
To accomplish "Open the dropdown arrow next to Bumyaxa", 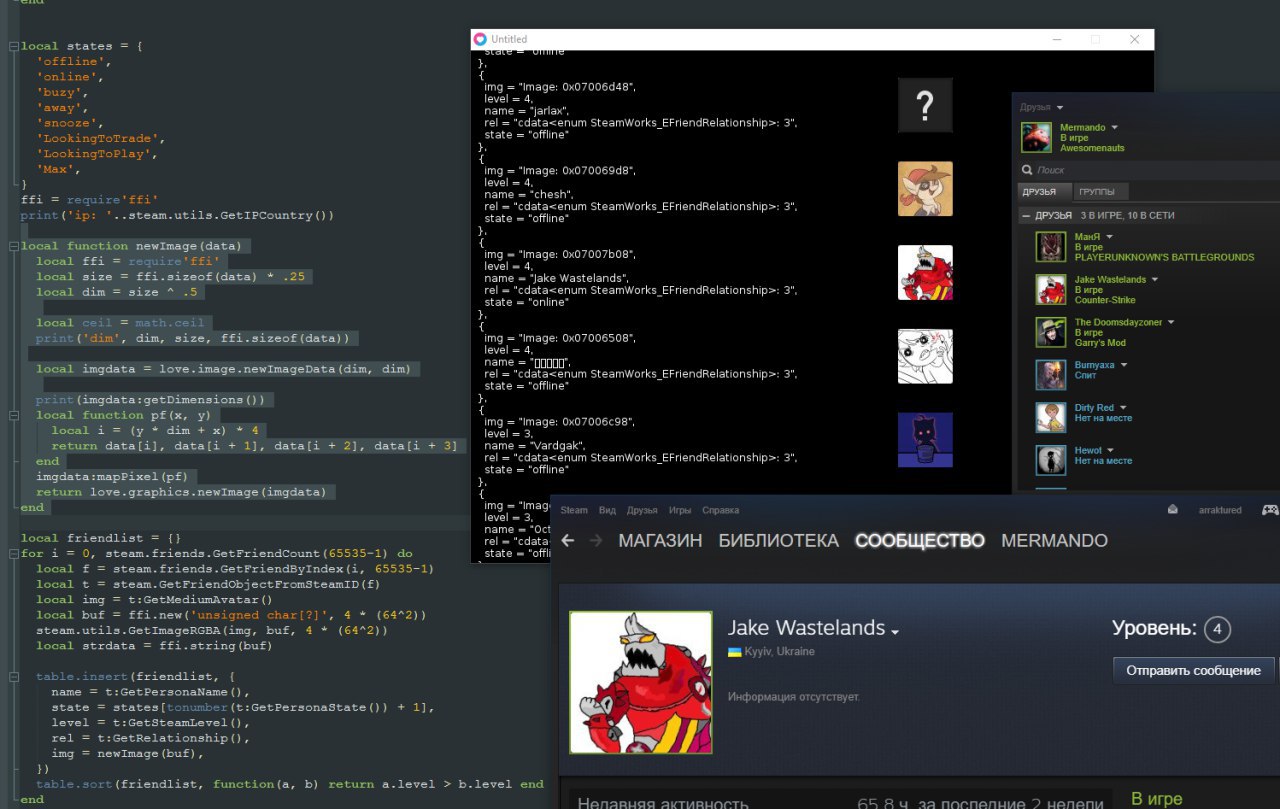I will [x=1124, y=366].
